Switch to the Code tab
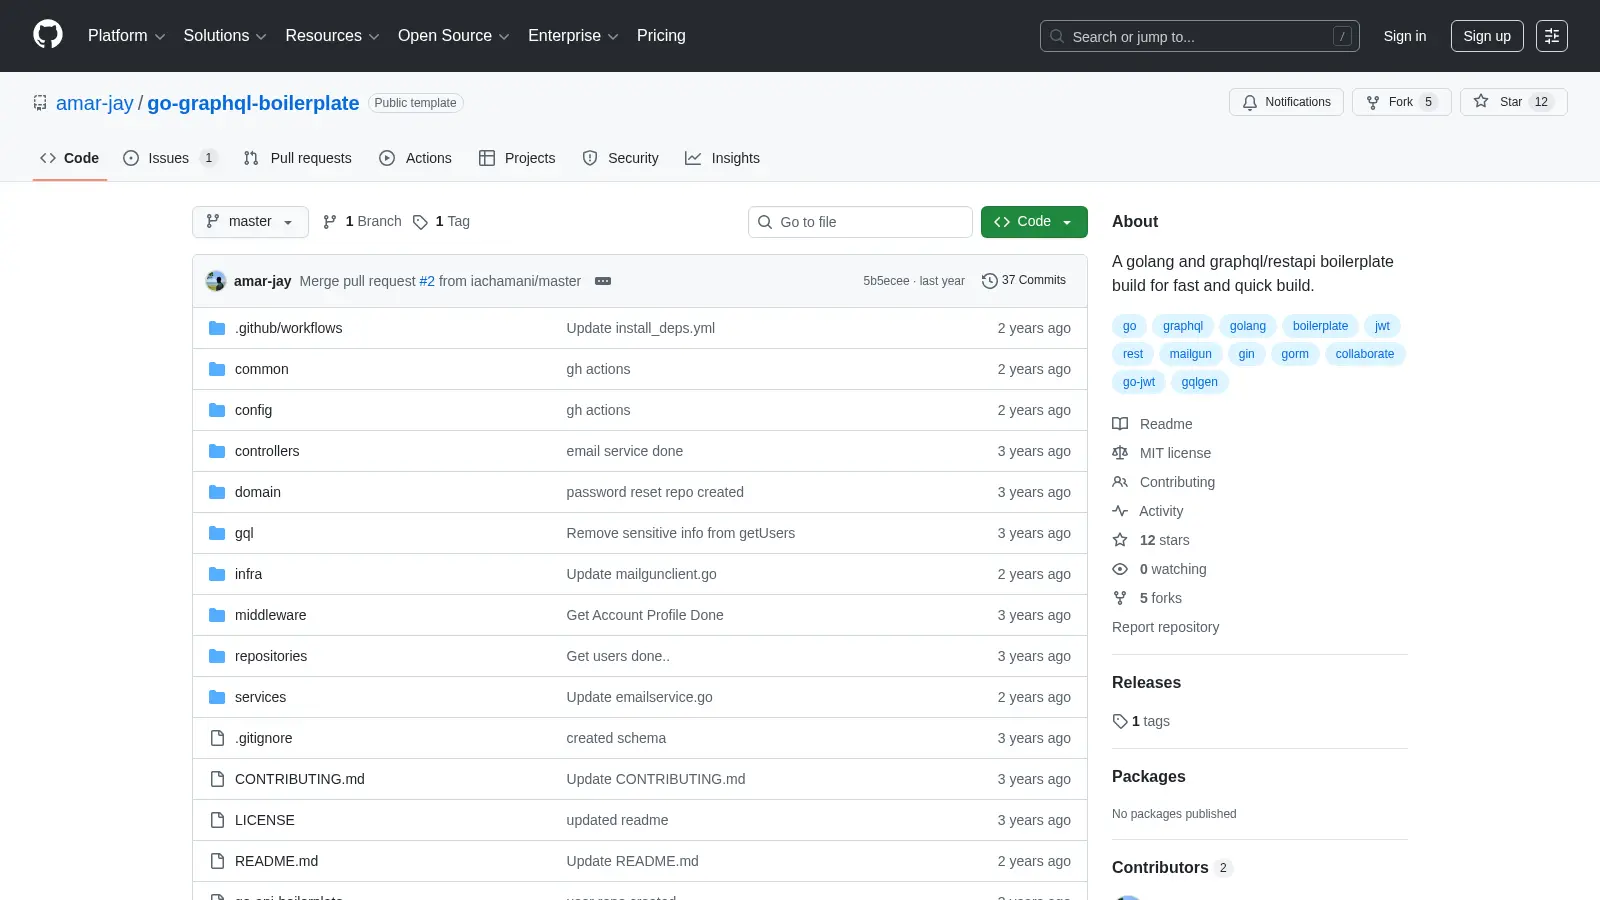This screenshot has width=1600, height=900. [70, 158]
